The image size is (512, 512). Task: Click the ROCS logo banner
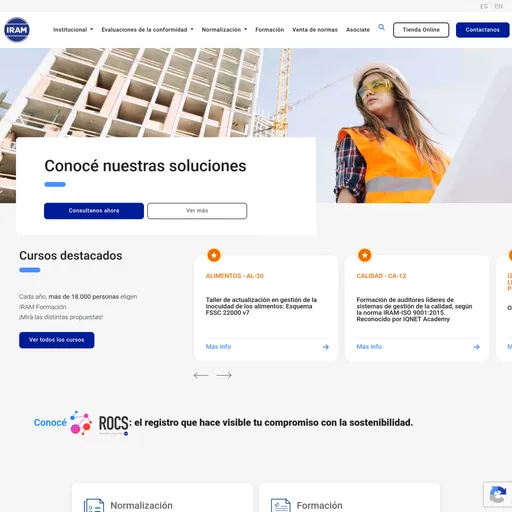click(223, 423)
